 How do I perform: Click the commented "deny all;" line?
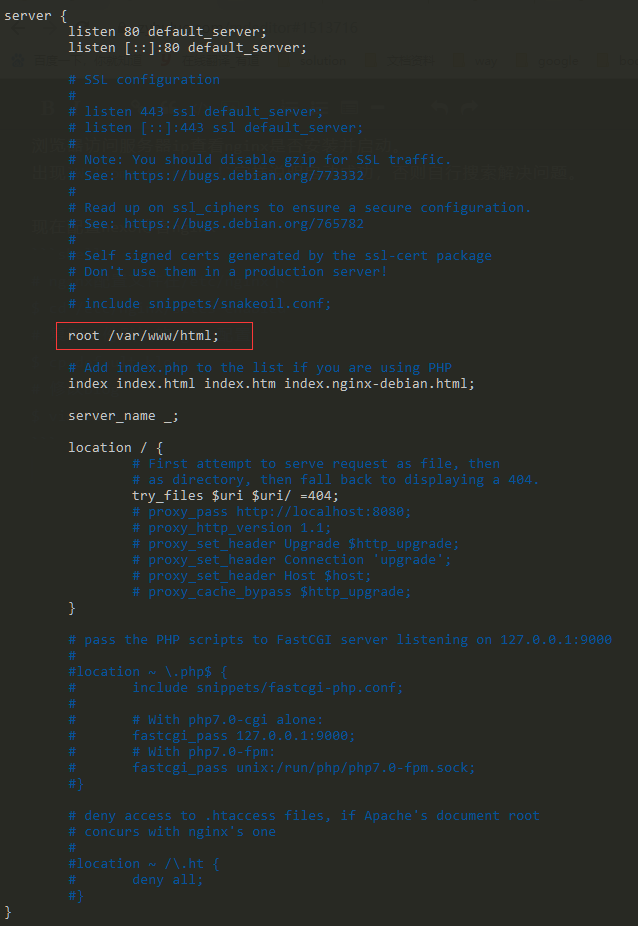click(x=167, y=879)
